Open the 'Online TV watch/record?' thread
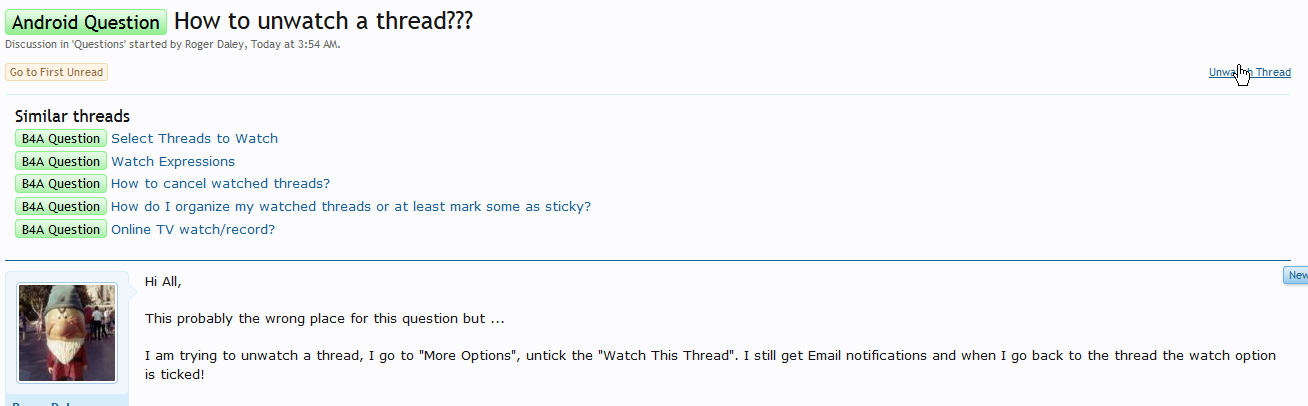This screenshot has height=406, width=1308. (x=193, y=230)
